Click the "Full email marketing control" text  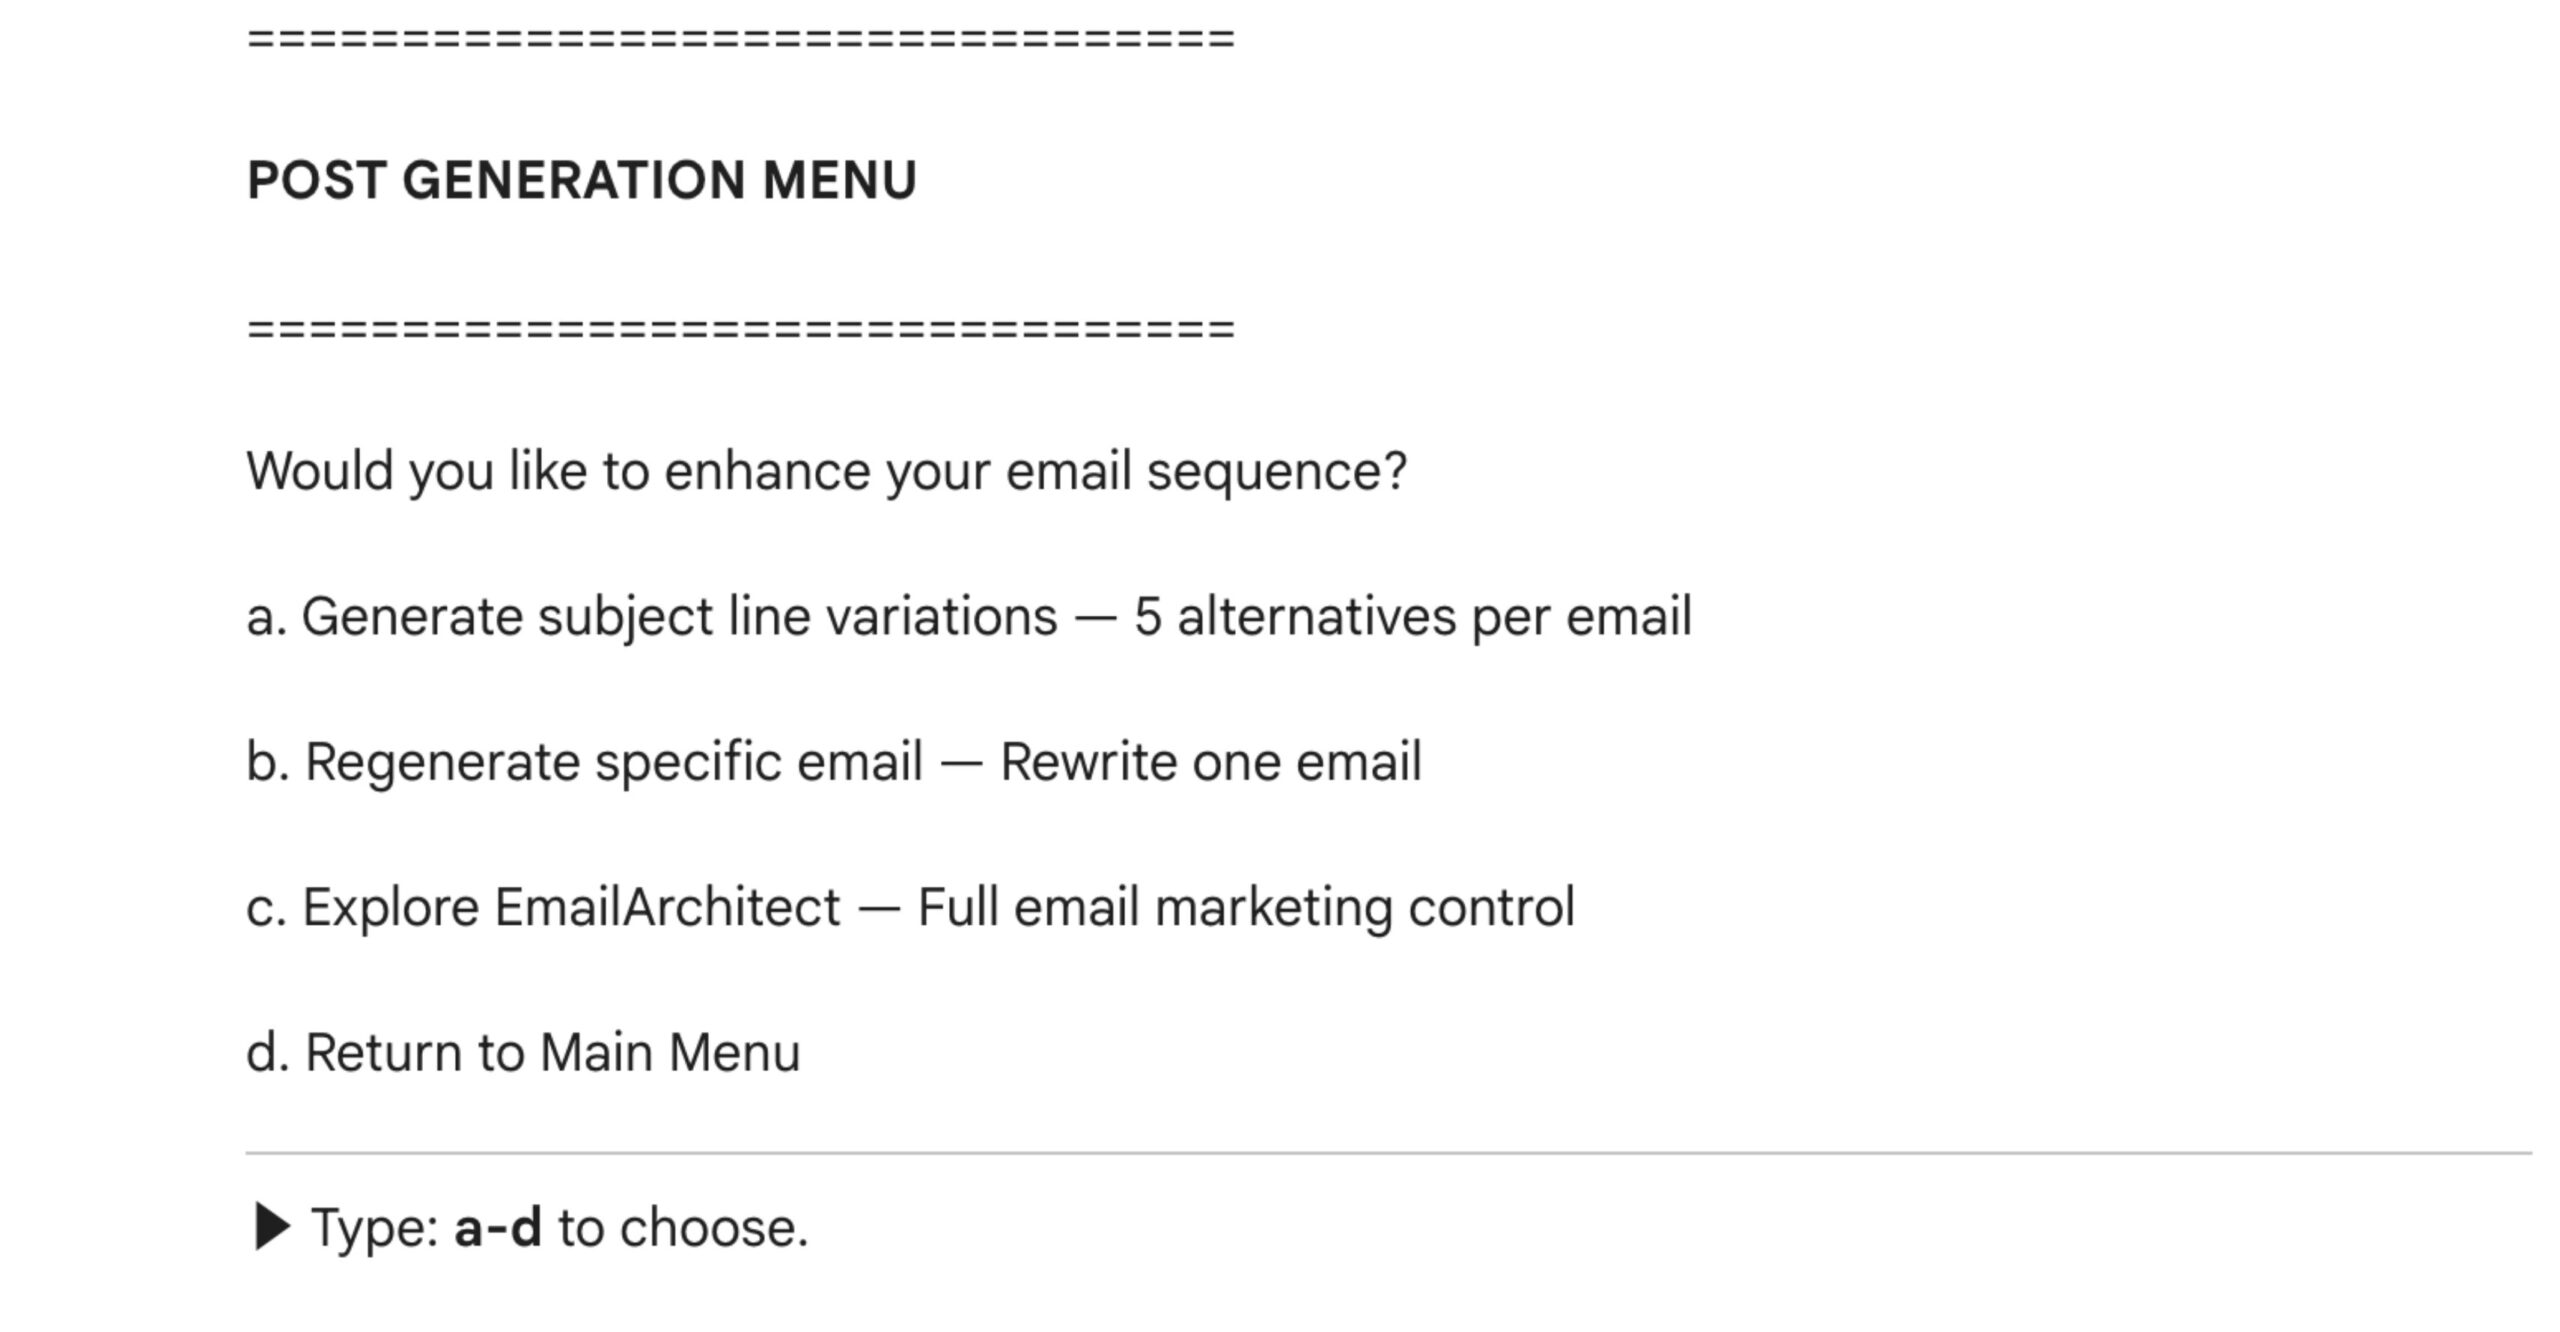click(x=1245, y=907)
